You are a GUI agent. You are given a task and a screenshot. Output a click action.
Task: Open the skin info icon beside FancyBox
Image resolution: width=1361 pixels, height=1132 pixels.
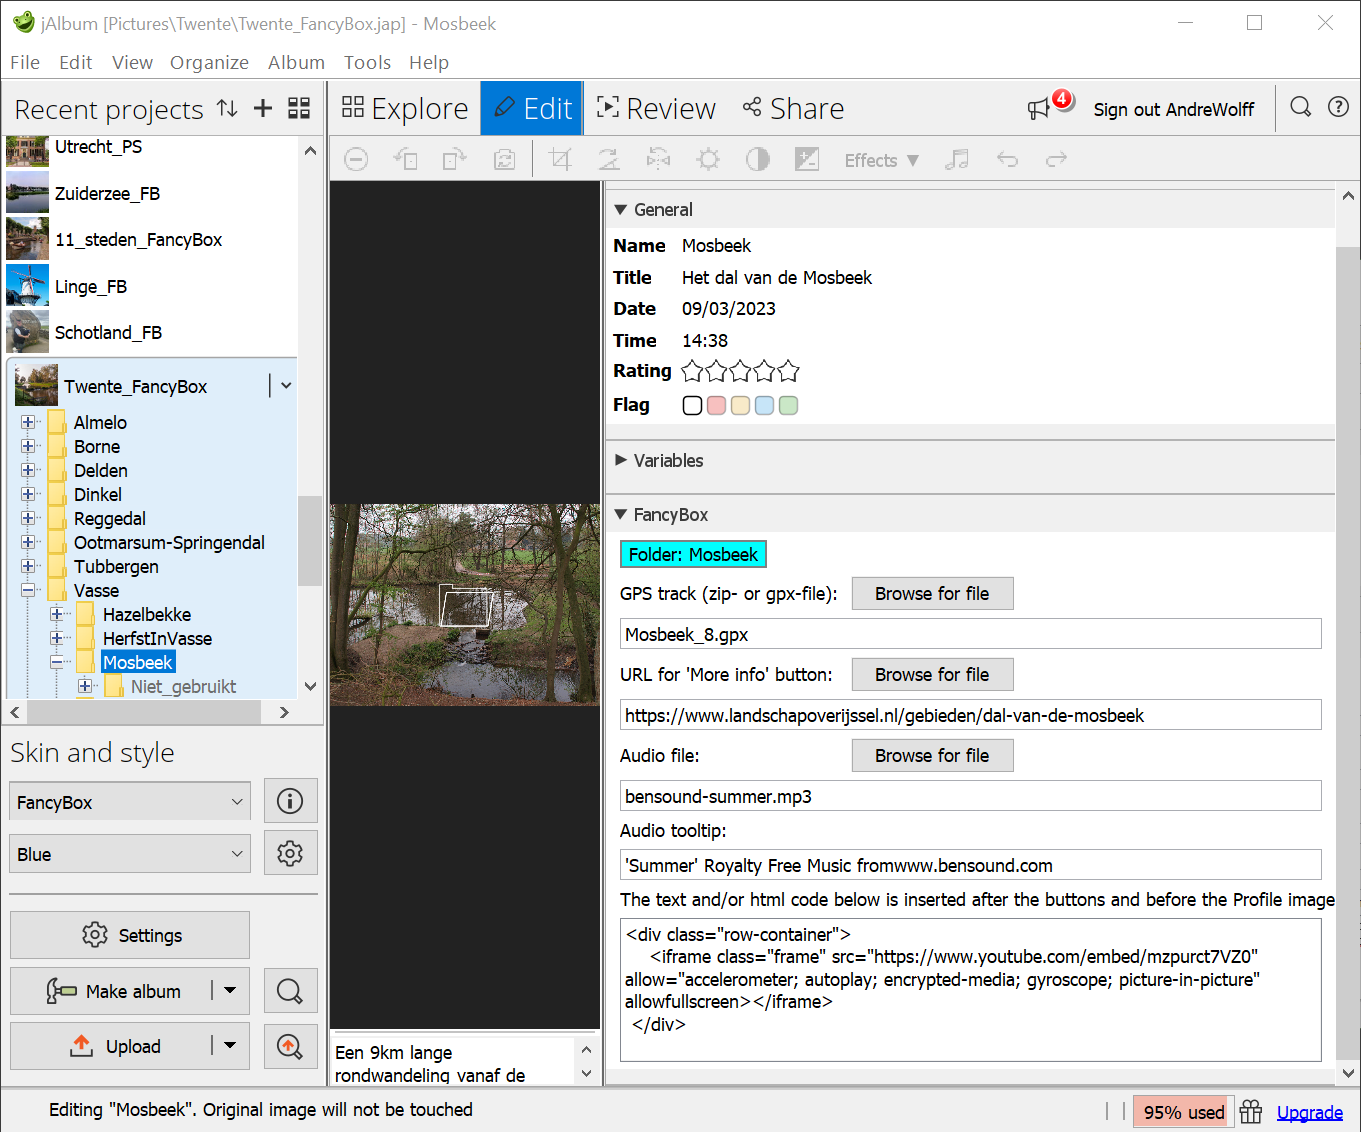(x=290, y=801)
